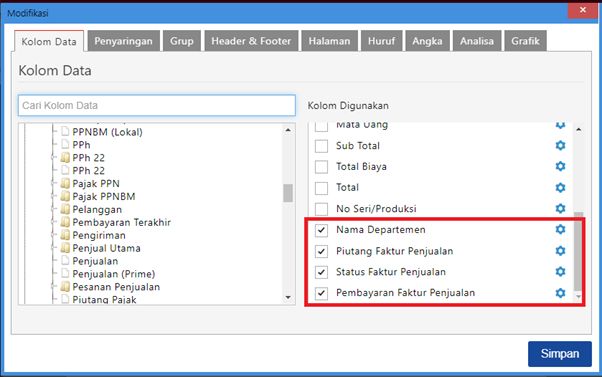Check the Sub Total checkbox
602x377 pixels.
(x=321, y=146)
